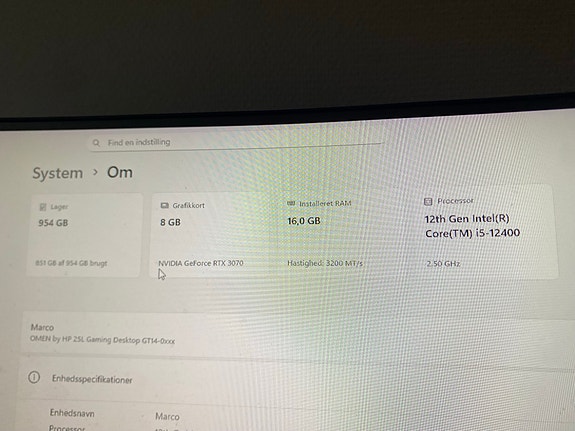The height and width of the screenshot is (431, 575).
Task: Focus the 'Find en indstilling' search field
Action: click(237, 142)
